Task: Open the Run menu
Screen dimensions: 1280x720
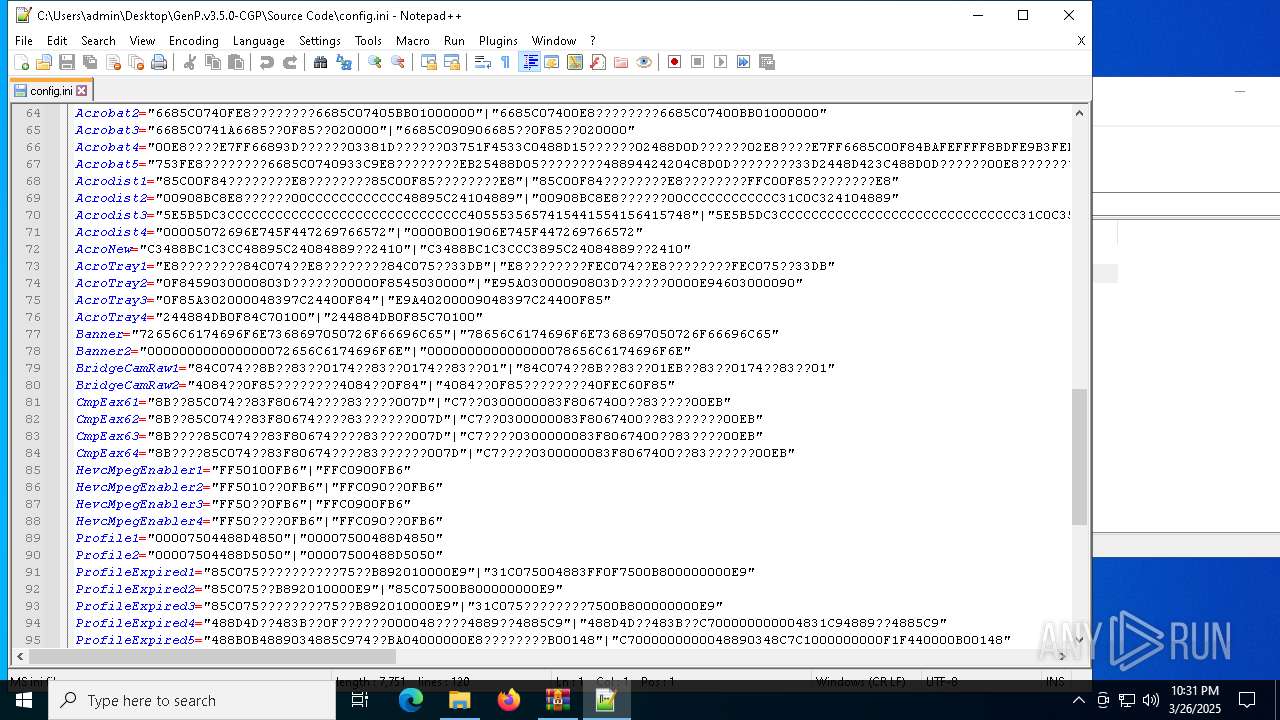Action: [454, 41]
